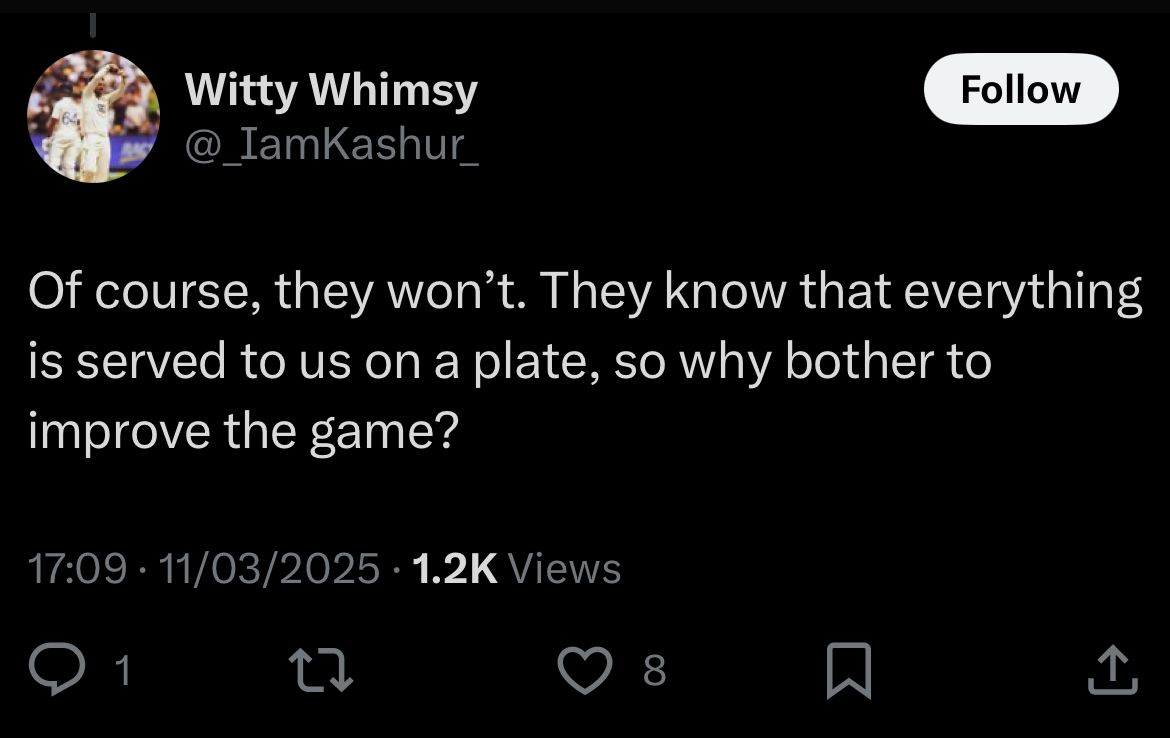Repost this tweet using the retweet icon
The image size is (1170, 738).
click(320, 669)
